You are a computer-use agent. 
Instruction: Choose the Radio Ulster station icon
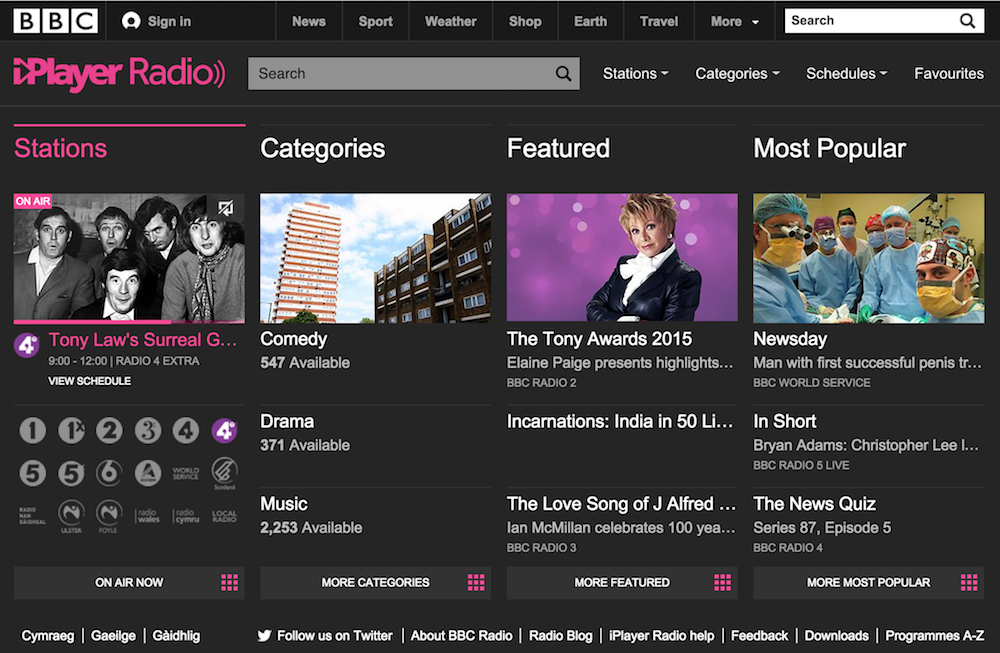(x=71, y=514)
